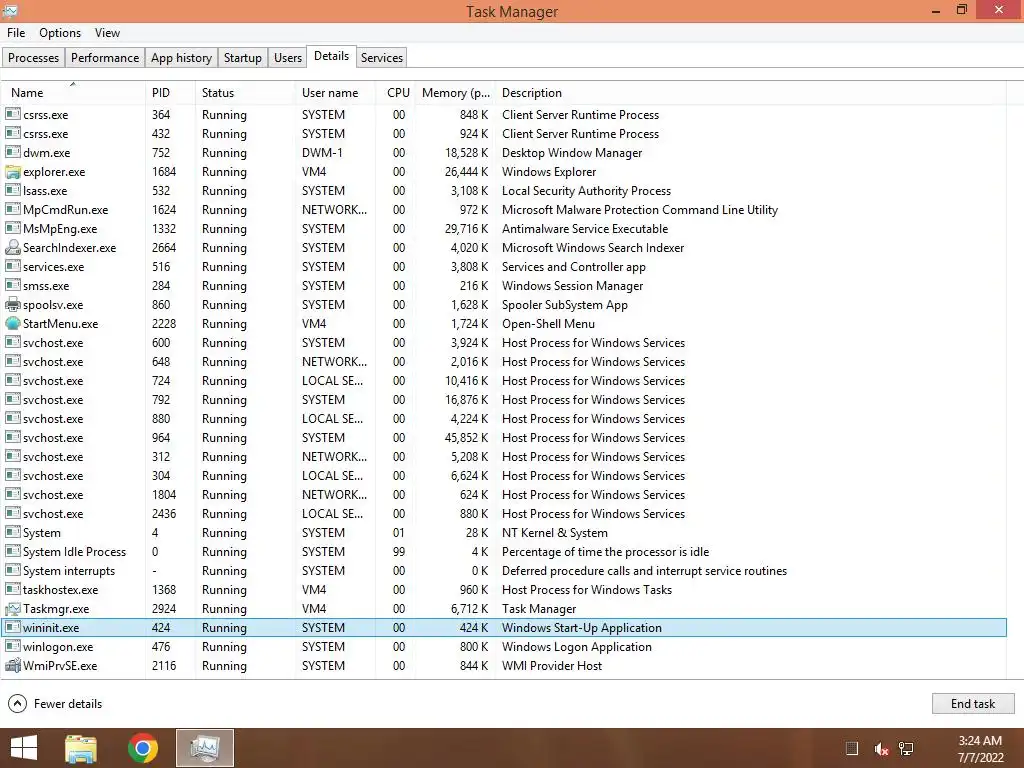Viewport: 1024px width, 768px height.
Task: Click the explorer.exe folder icon
Action: 12,172
